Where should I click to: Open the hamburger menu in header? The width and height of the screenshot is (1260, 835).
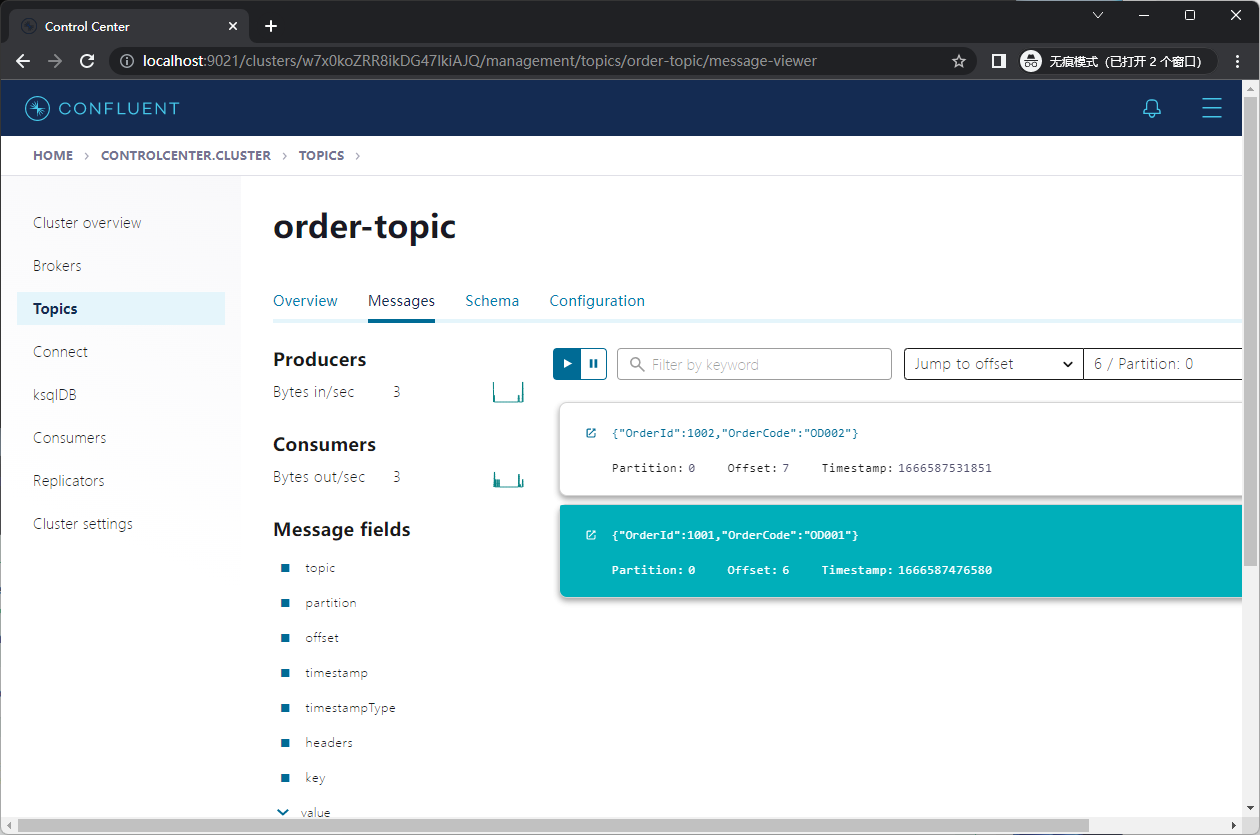click(1212, 109)
